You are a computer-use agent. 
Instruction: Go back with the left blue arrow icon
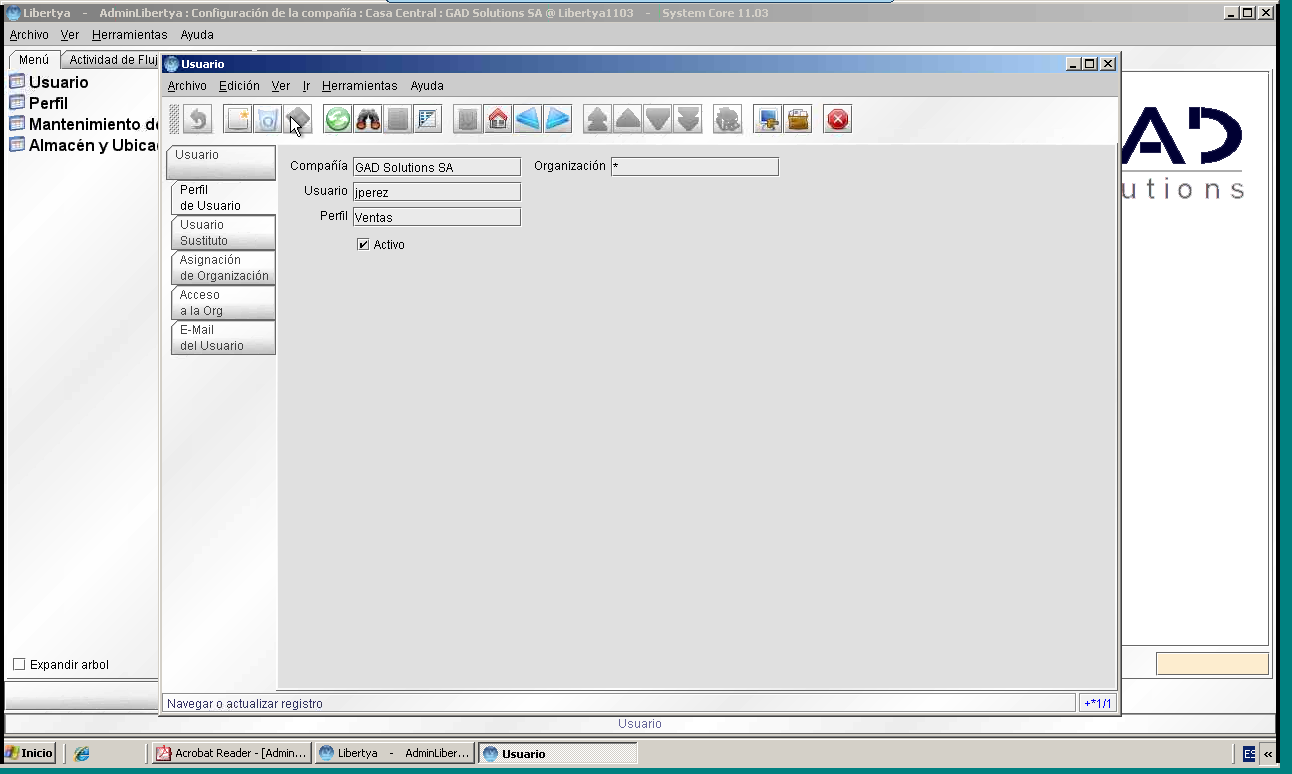(x=528, y=120)
